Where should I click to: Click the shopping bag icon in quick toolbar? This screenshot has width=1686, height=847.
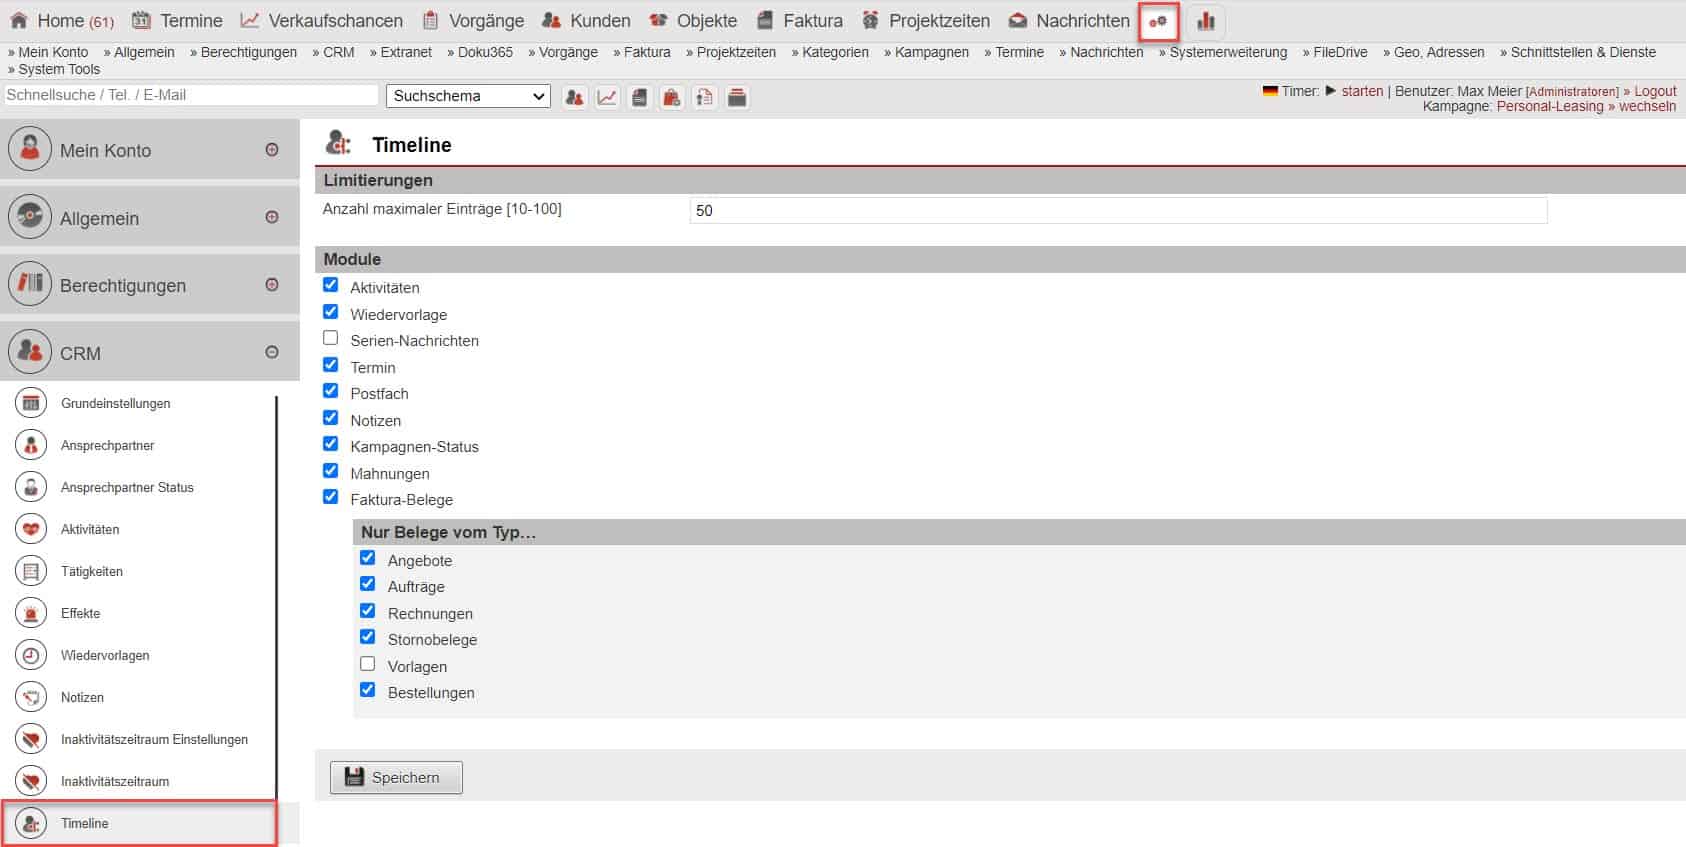coord(672,97)
